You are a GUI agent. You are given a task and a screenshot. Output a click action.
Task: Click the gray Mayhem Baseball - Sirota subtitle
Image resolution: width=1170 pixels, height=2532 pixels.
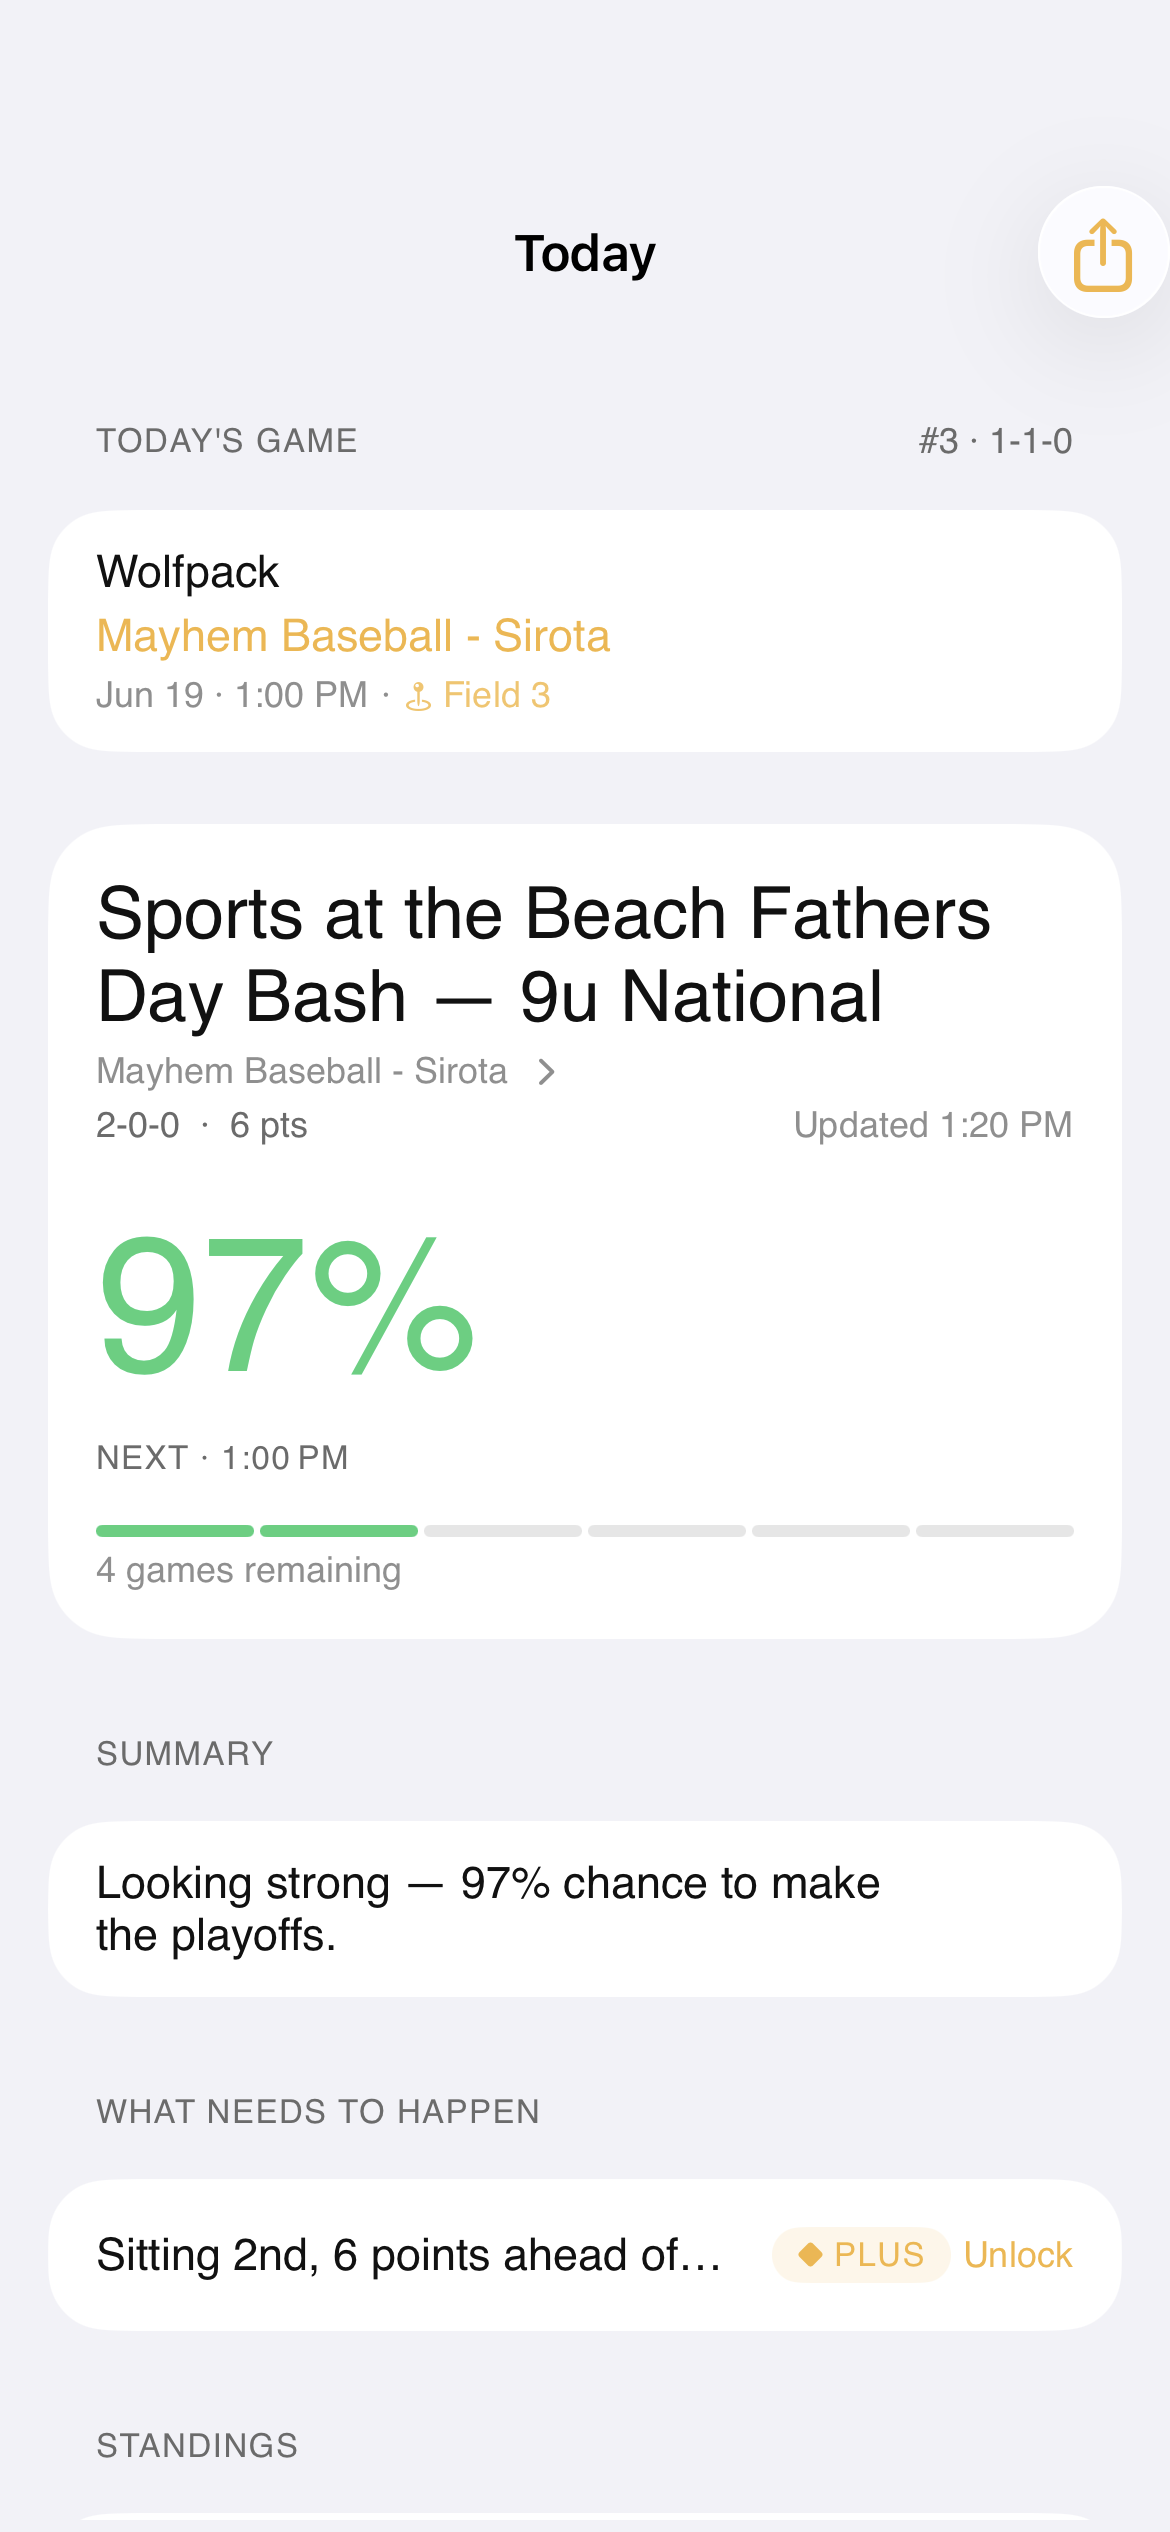point(302,1071)
